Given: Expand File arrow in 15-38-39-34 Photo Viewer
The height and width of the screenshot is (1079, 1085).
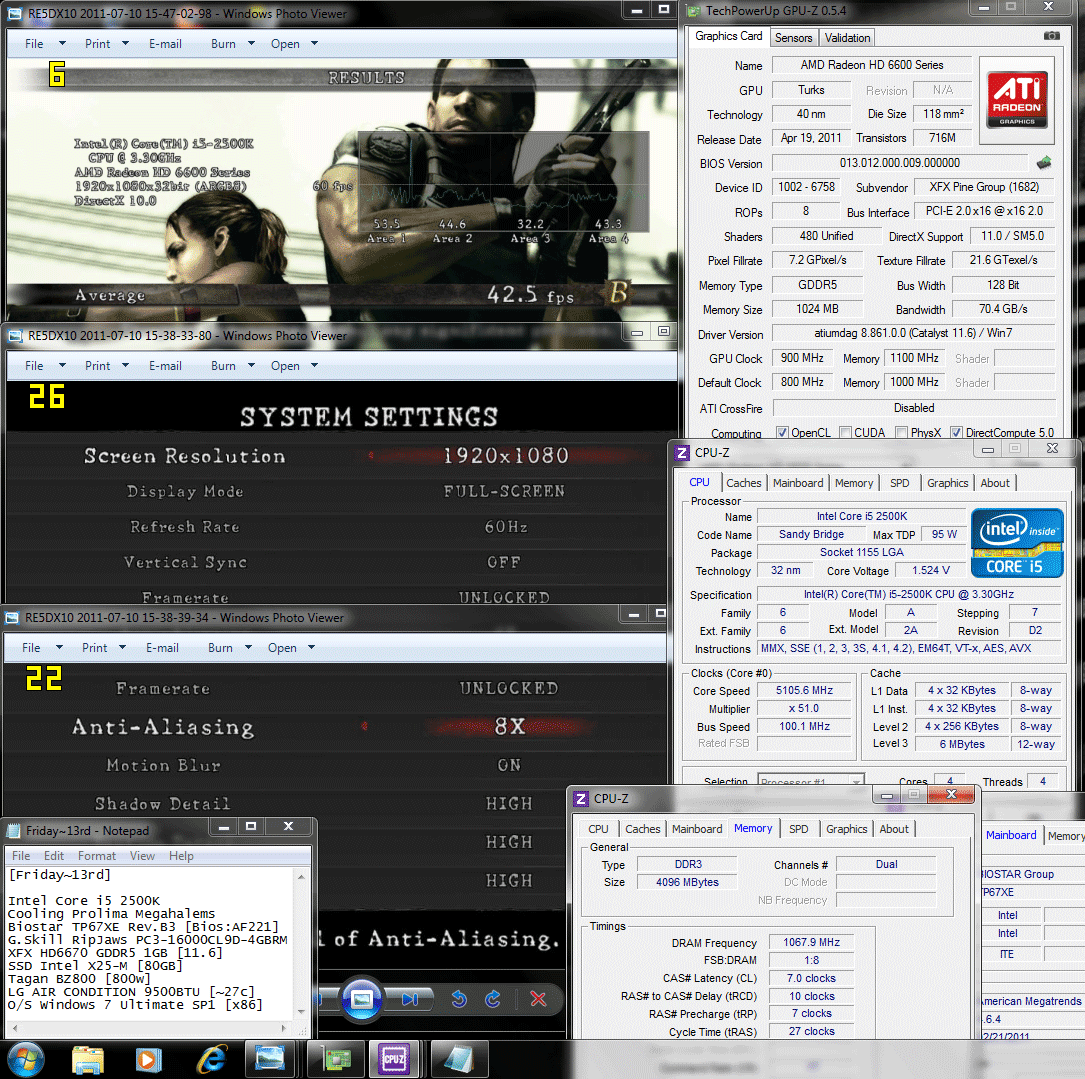Looking at the screenshot, I should 59,648.
